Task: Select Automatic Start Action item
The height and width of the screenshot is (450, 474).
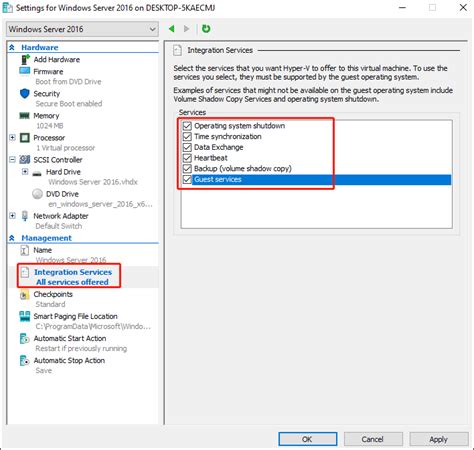Action: tap(70, 338)
